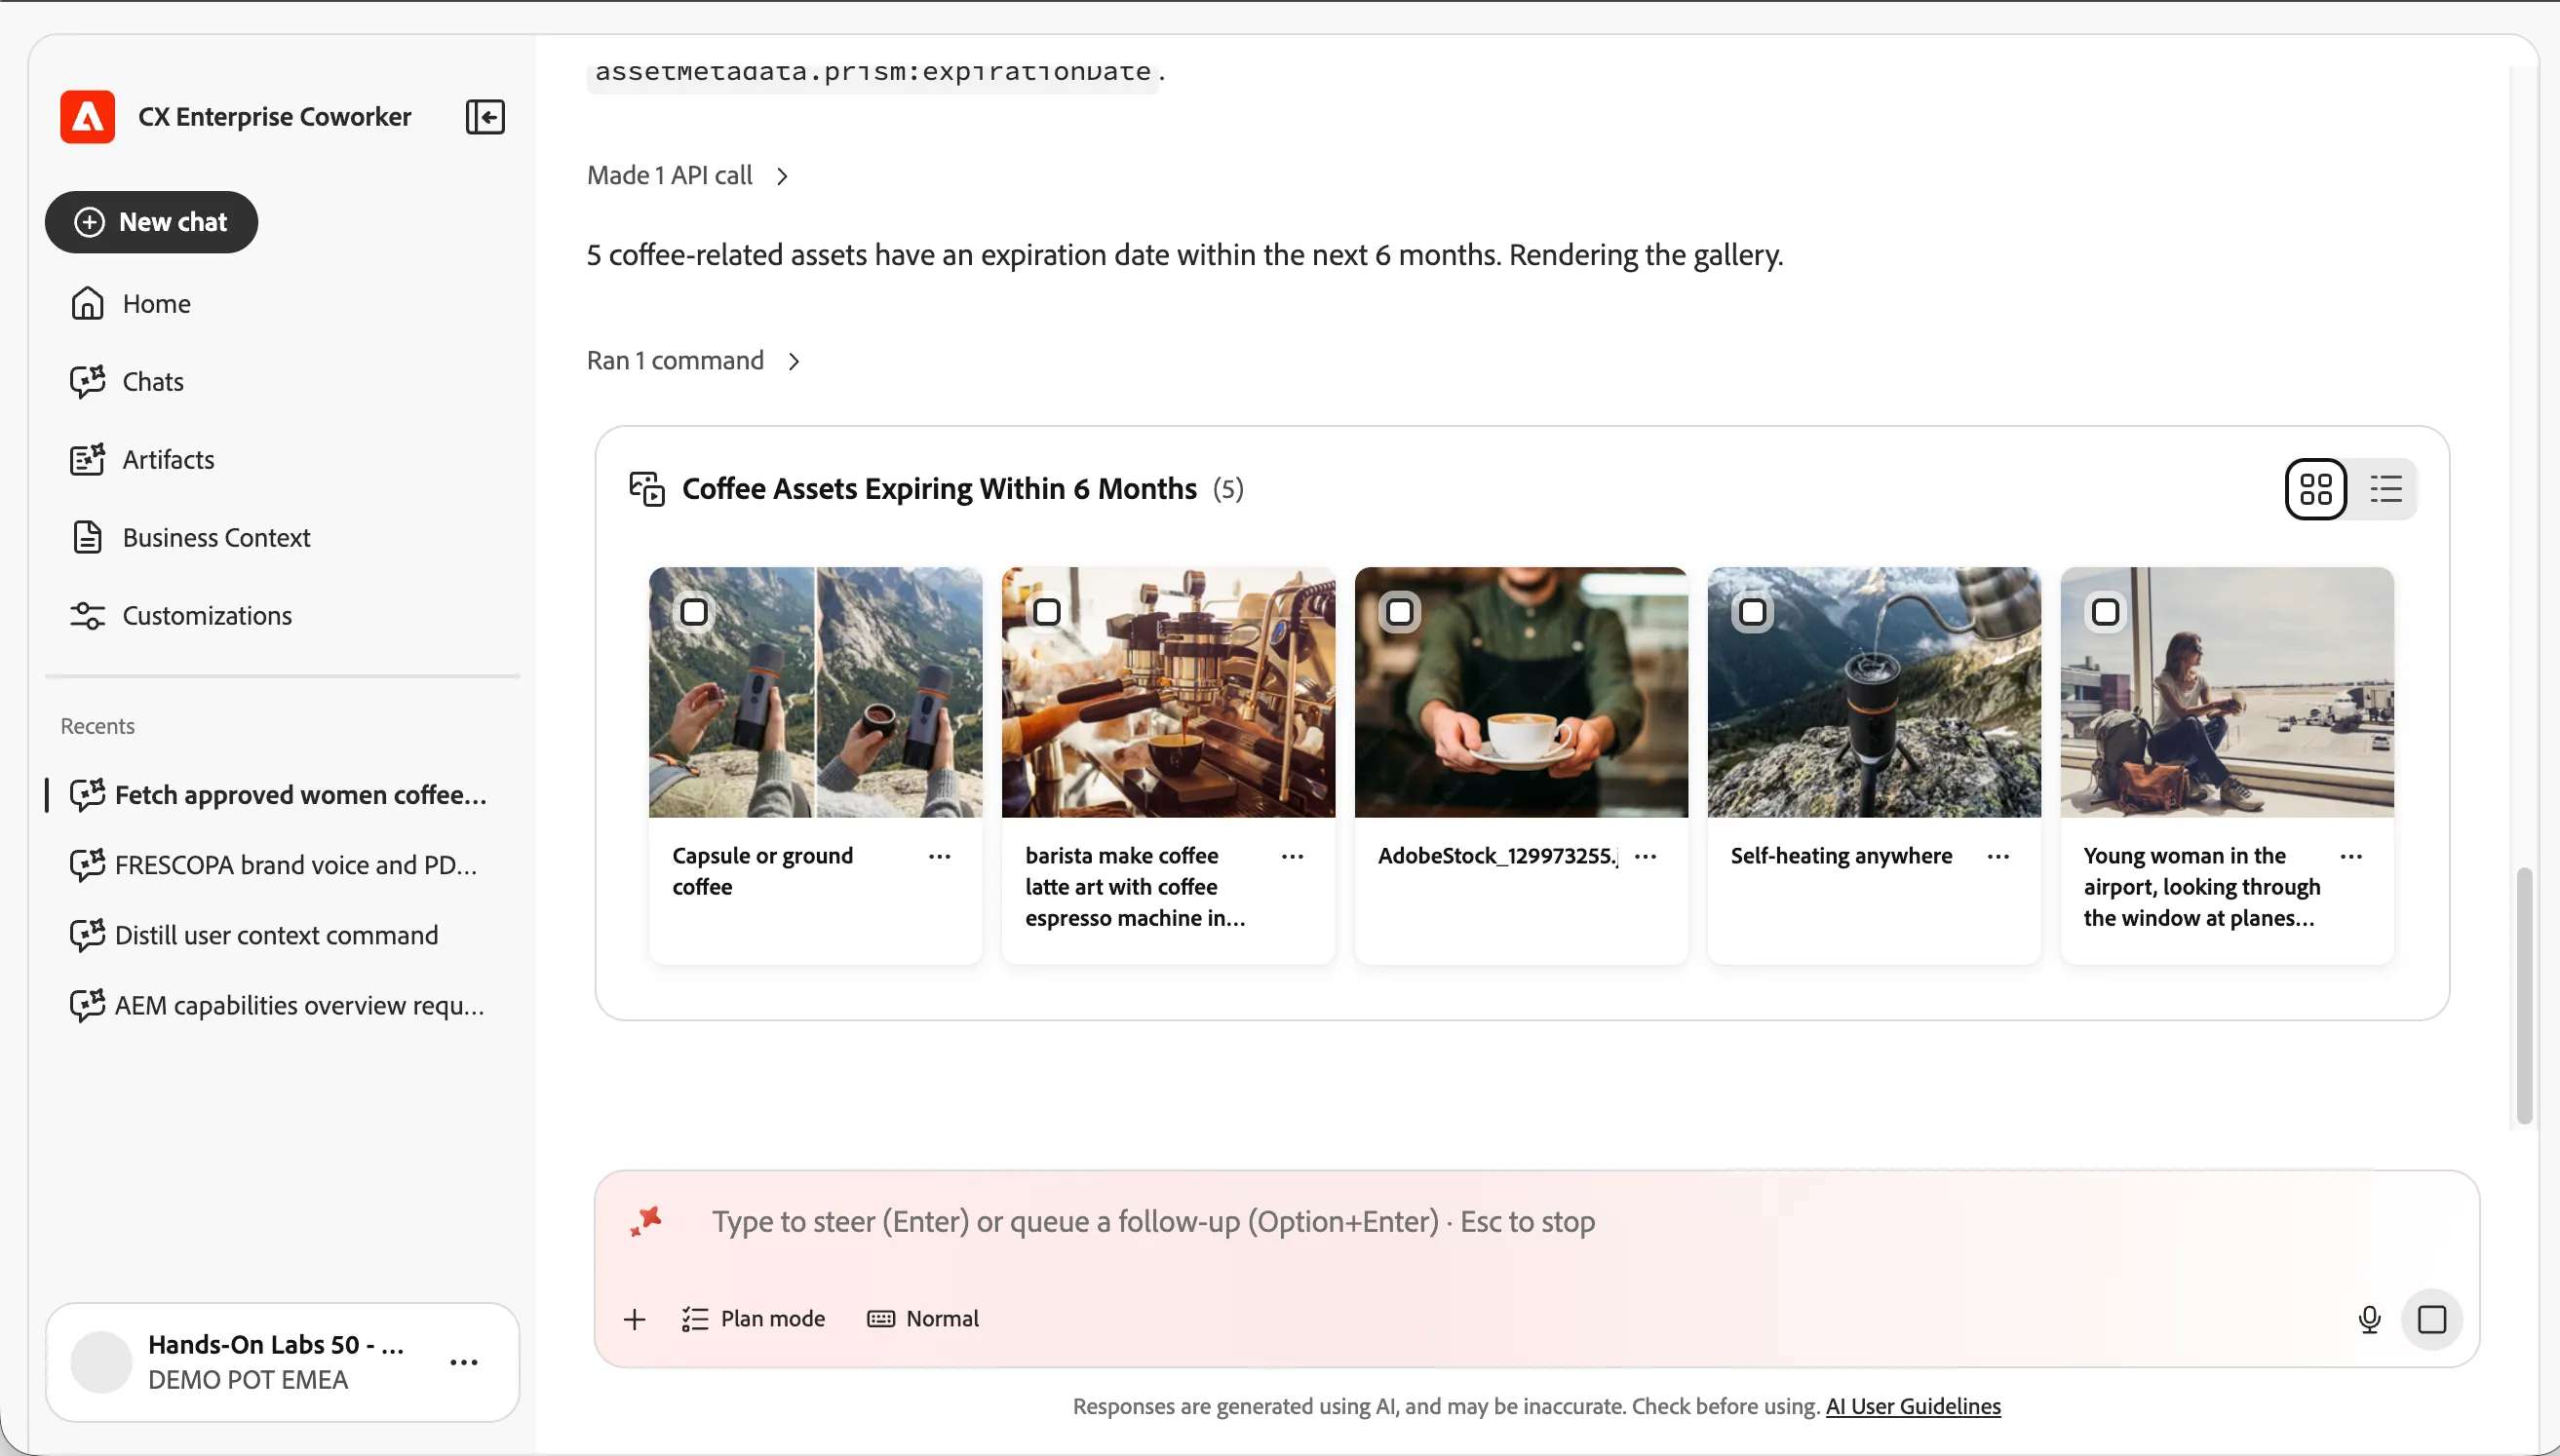This screenshot has width=2560, height=1456.
Task: Click the Adobe logo icon
Action: click(88, 117)
